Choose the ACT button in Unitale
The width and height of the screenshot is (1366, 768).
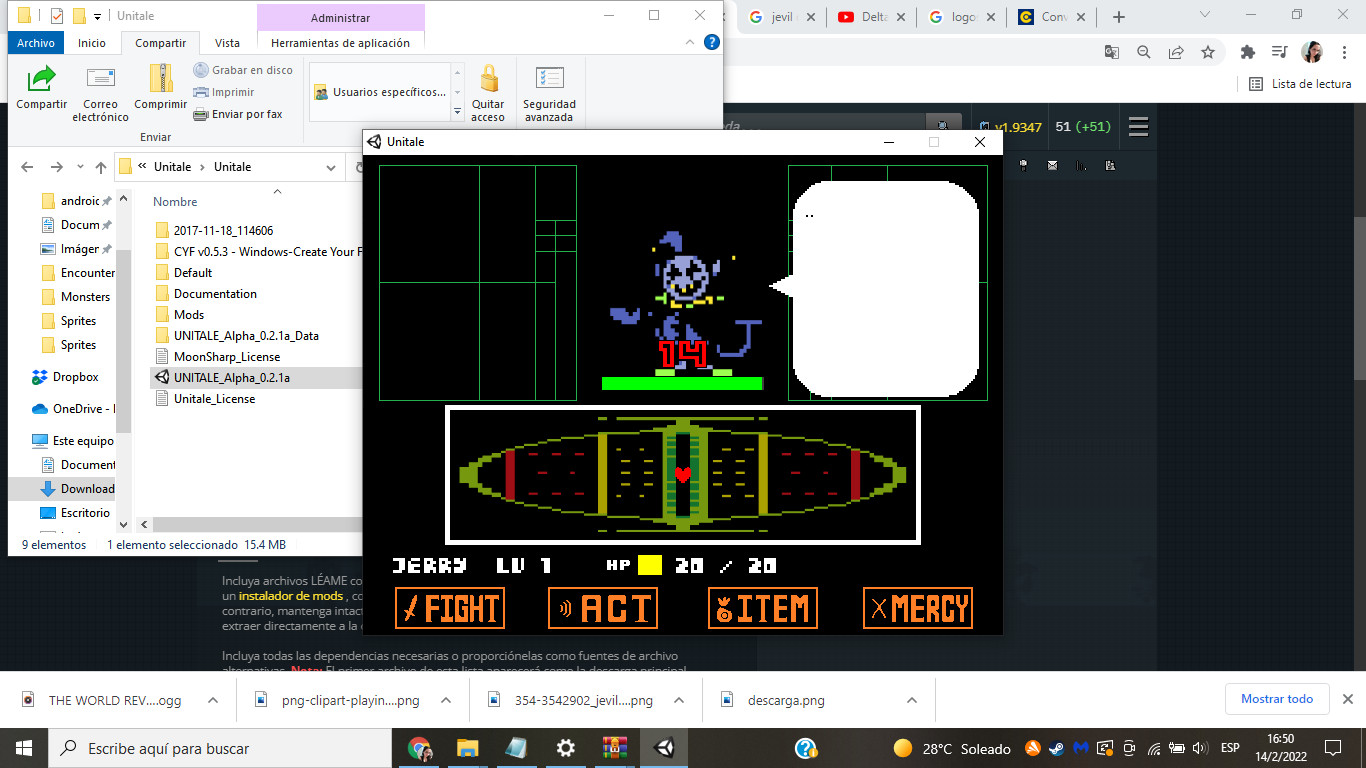pos(603,608)
